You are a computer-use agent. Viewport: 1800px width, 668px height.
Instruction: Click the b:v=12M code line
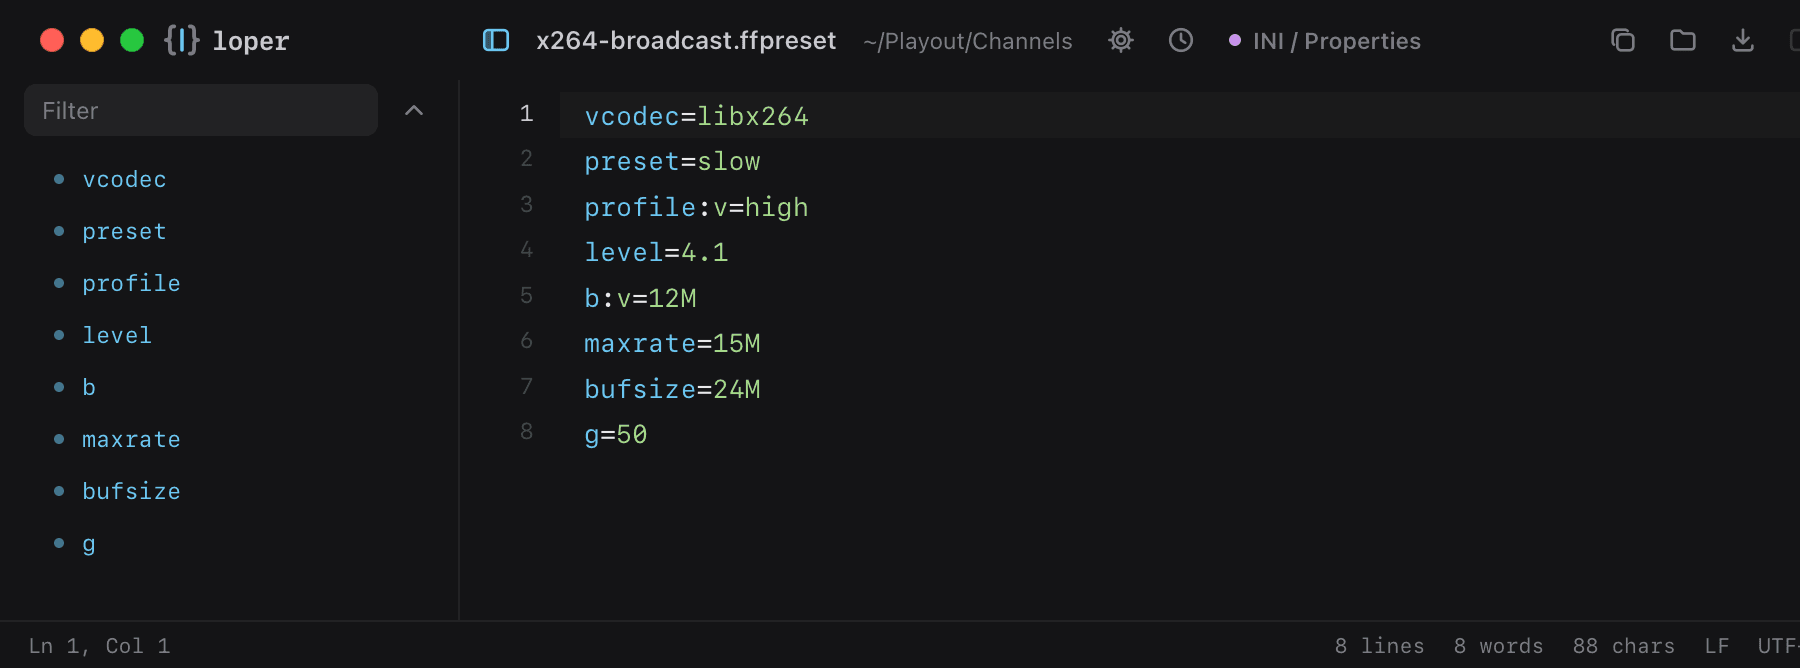coord(640,298)
